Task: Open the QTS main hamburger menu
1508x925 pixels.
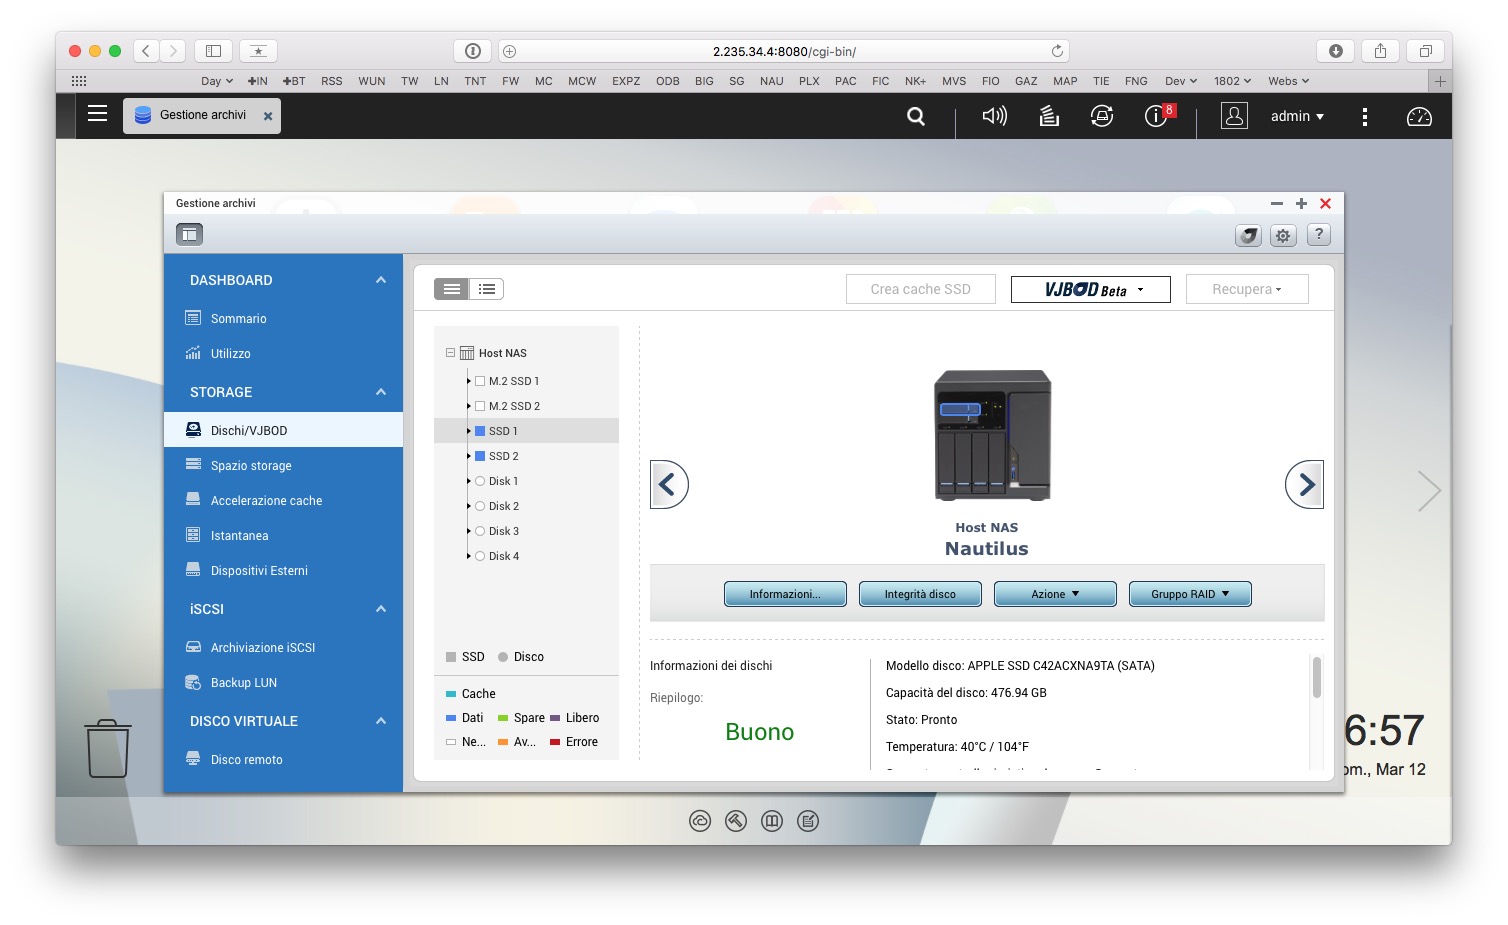Action: coord(97,114)
